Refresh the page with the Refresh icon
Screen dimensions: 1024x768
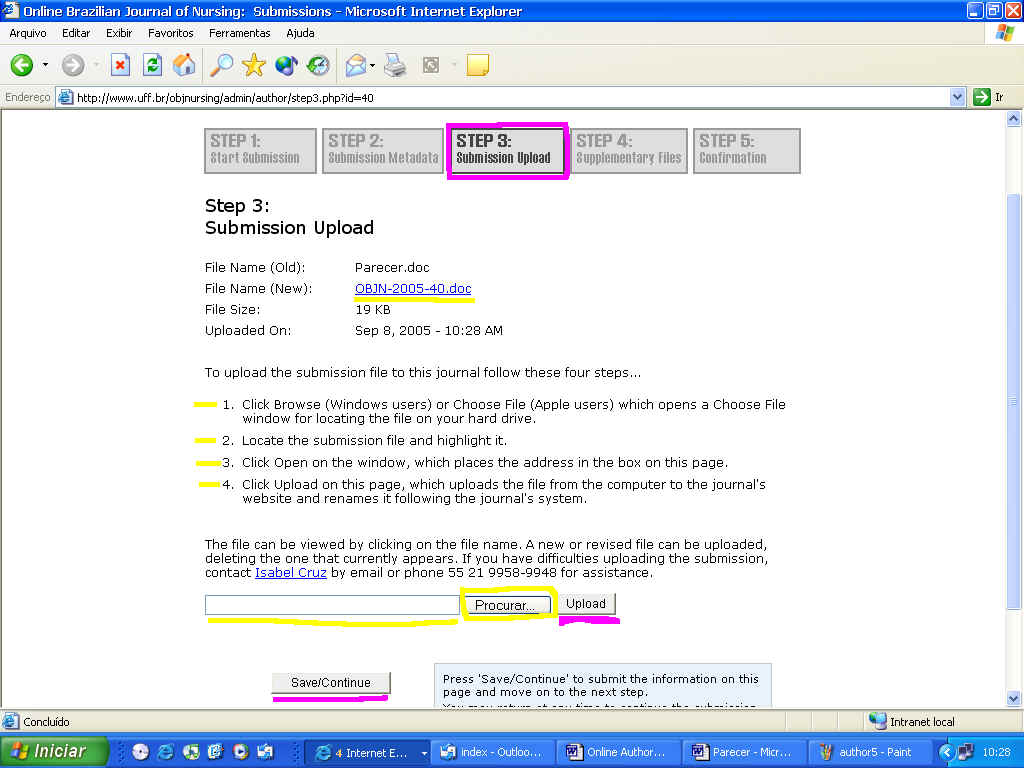tap(152, 66)
